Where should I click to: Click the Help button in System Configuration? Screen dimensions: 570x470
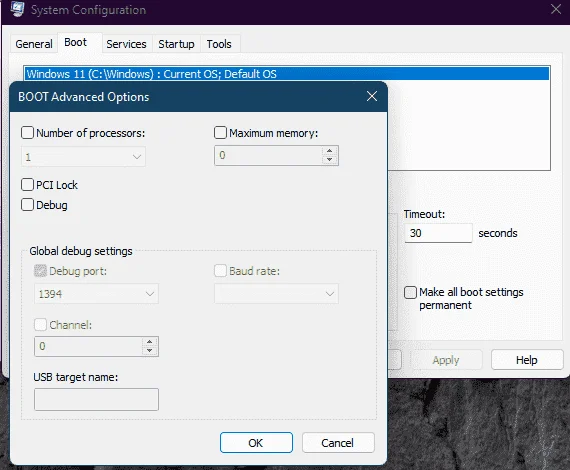527,360
